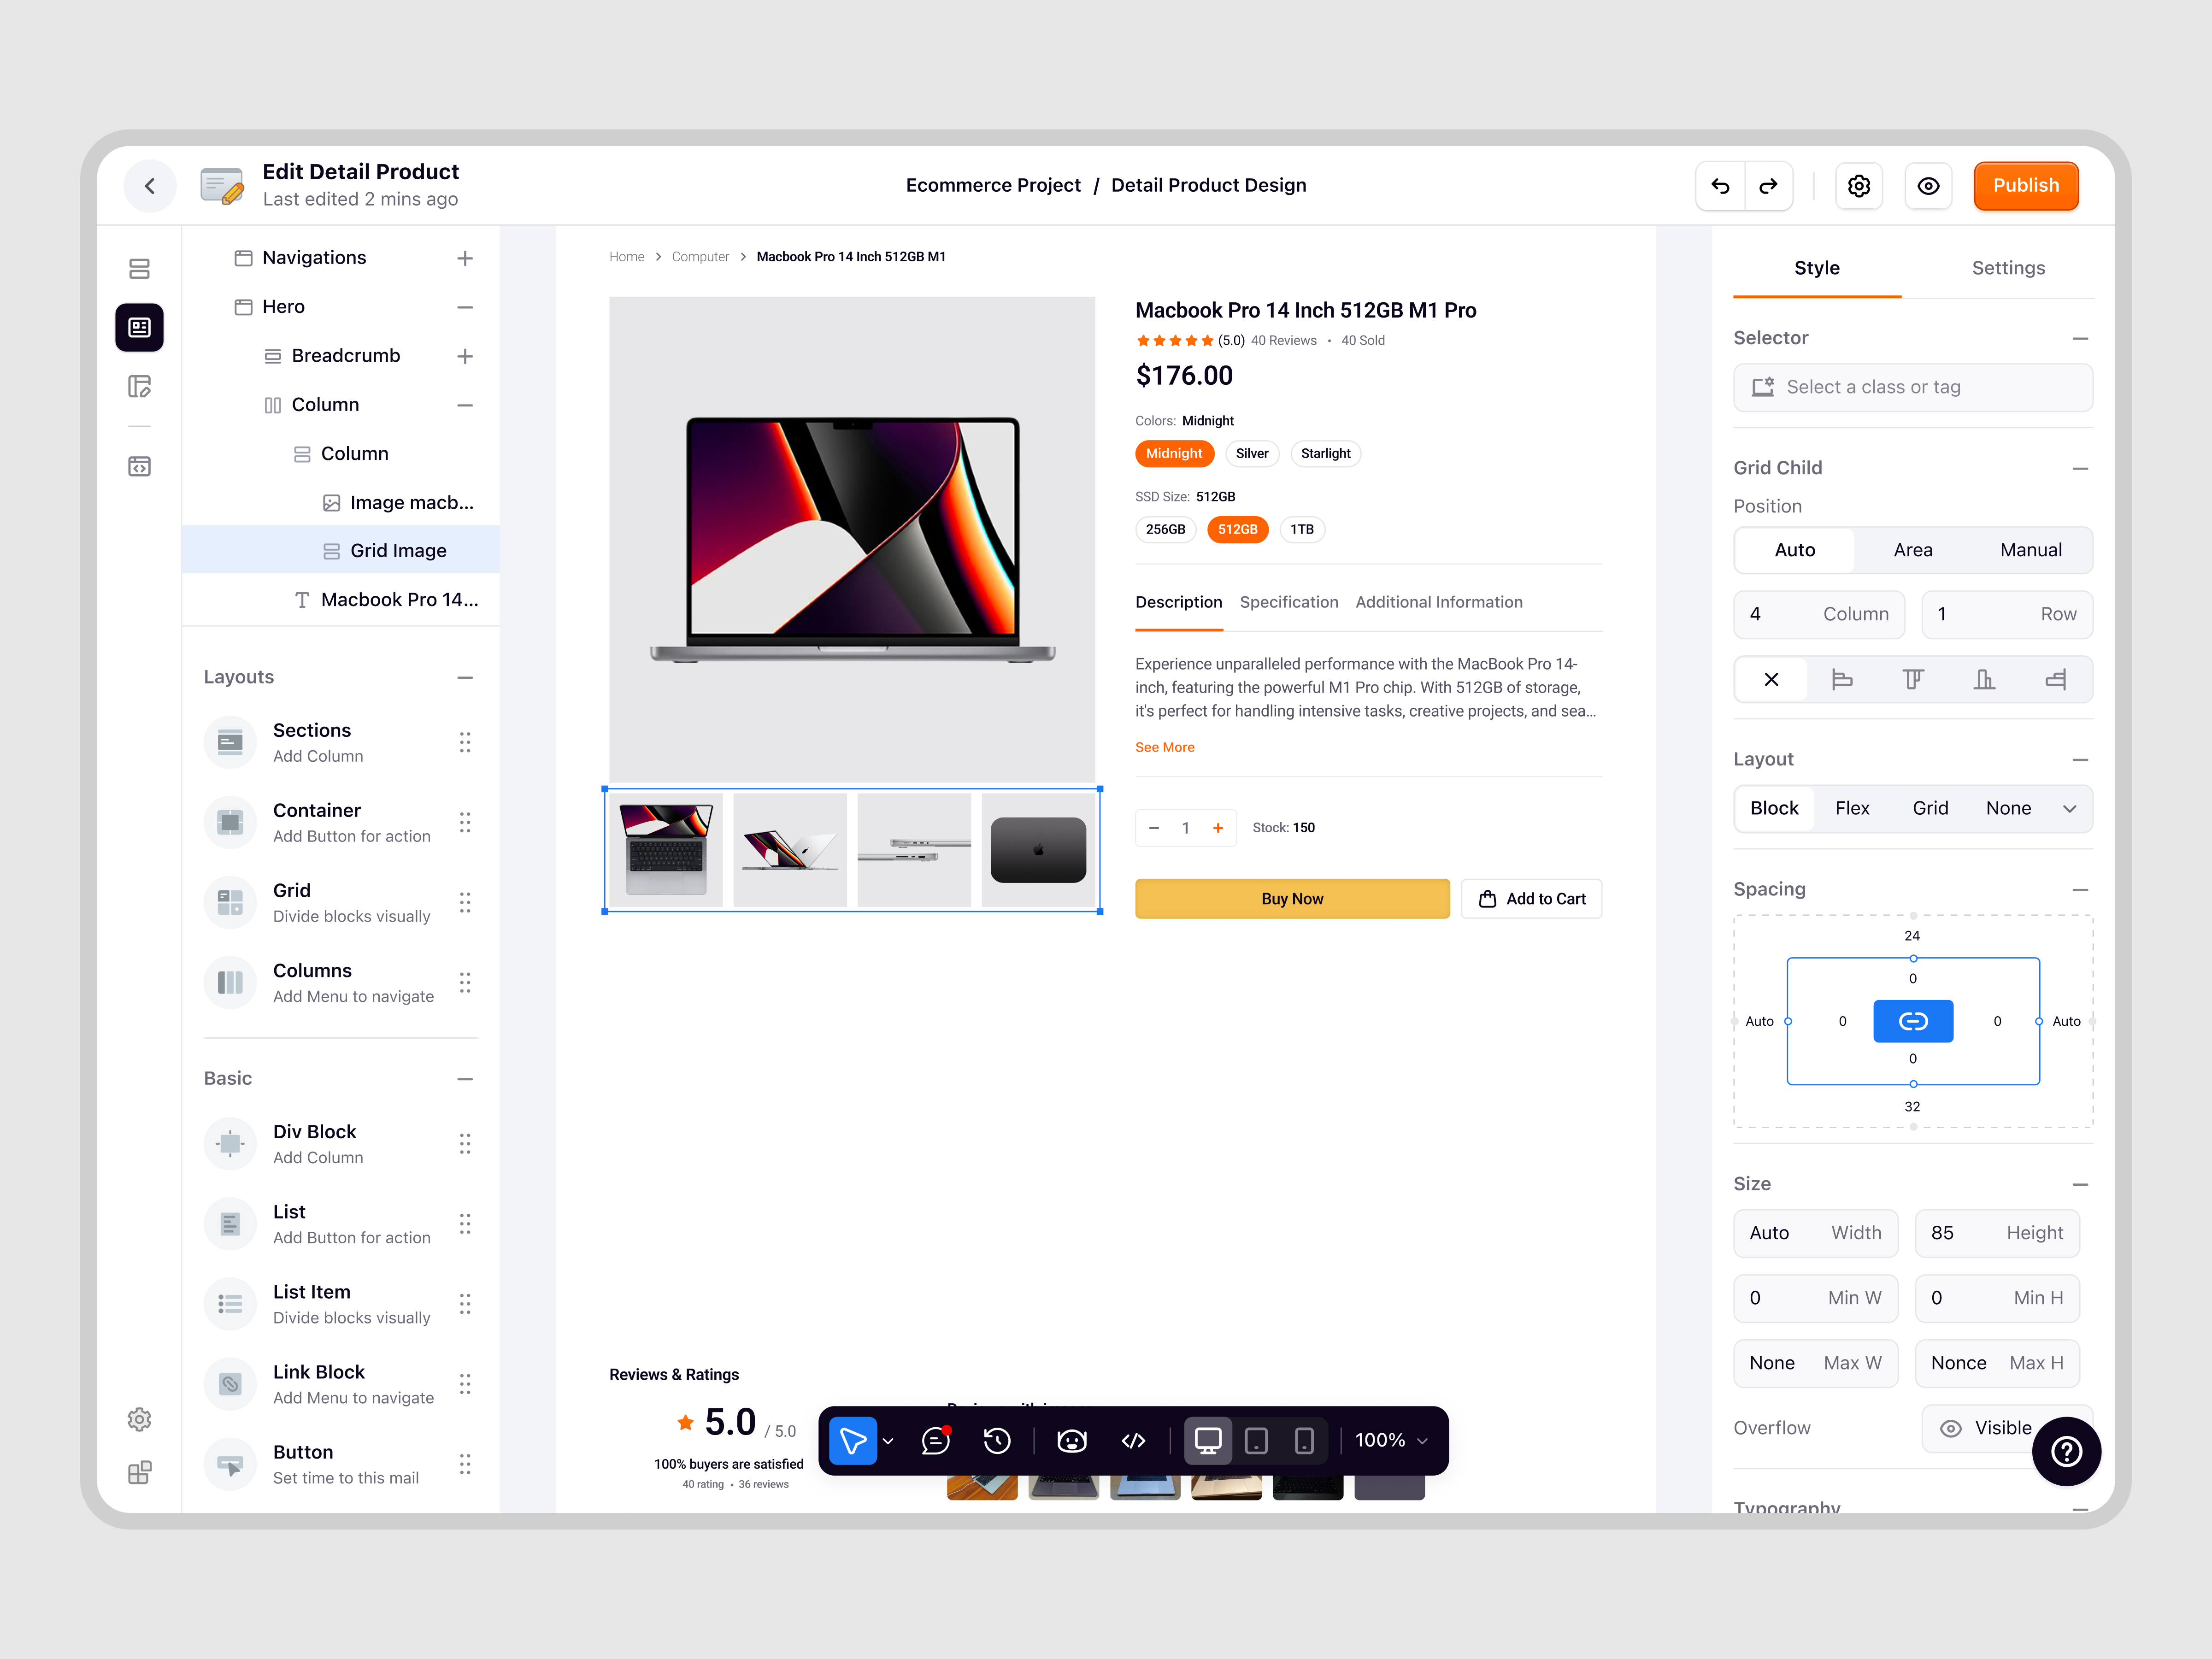Click the Container layout block icon
2212x1659 pixels.
(230, 823)
